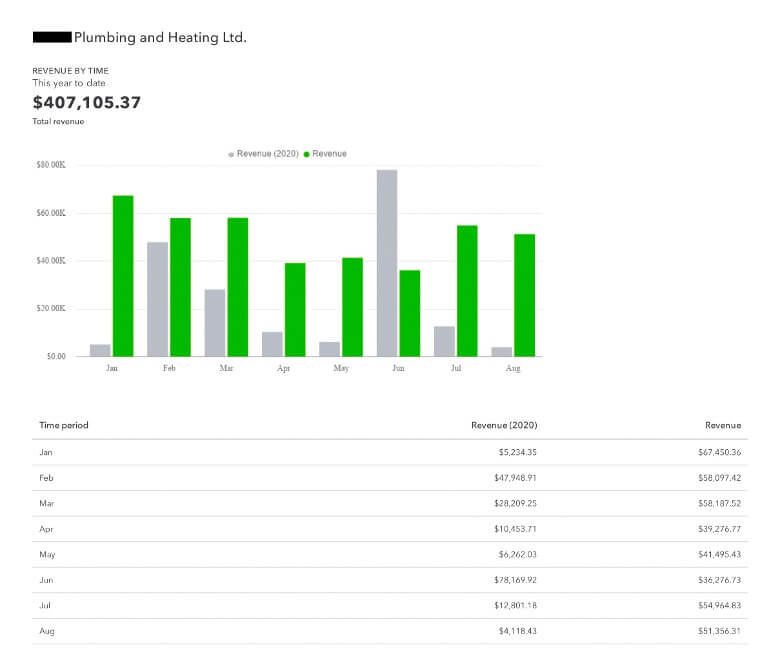Click the gray Mar 2020 bar
The image size is (760, 656).
pyautogui.click(x=215, y=322)
